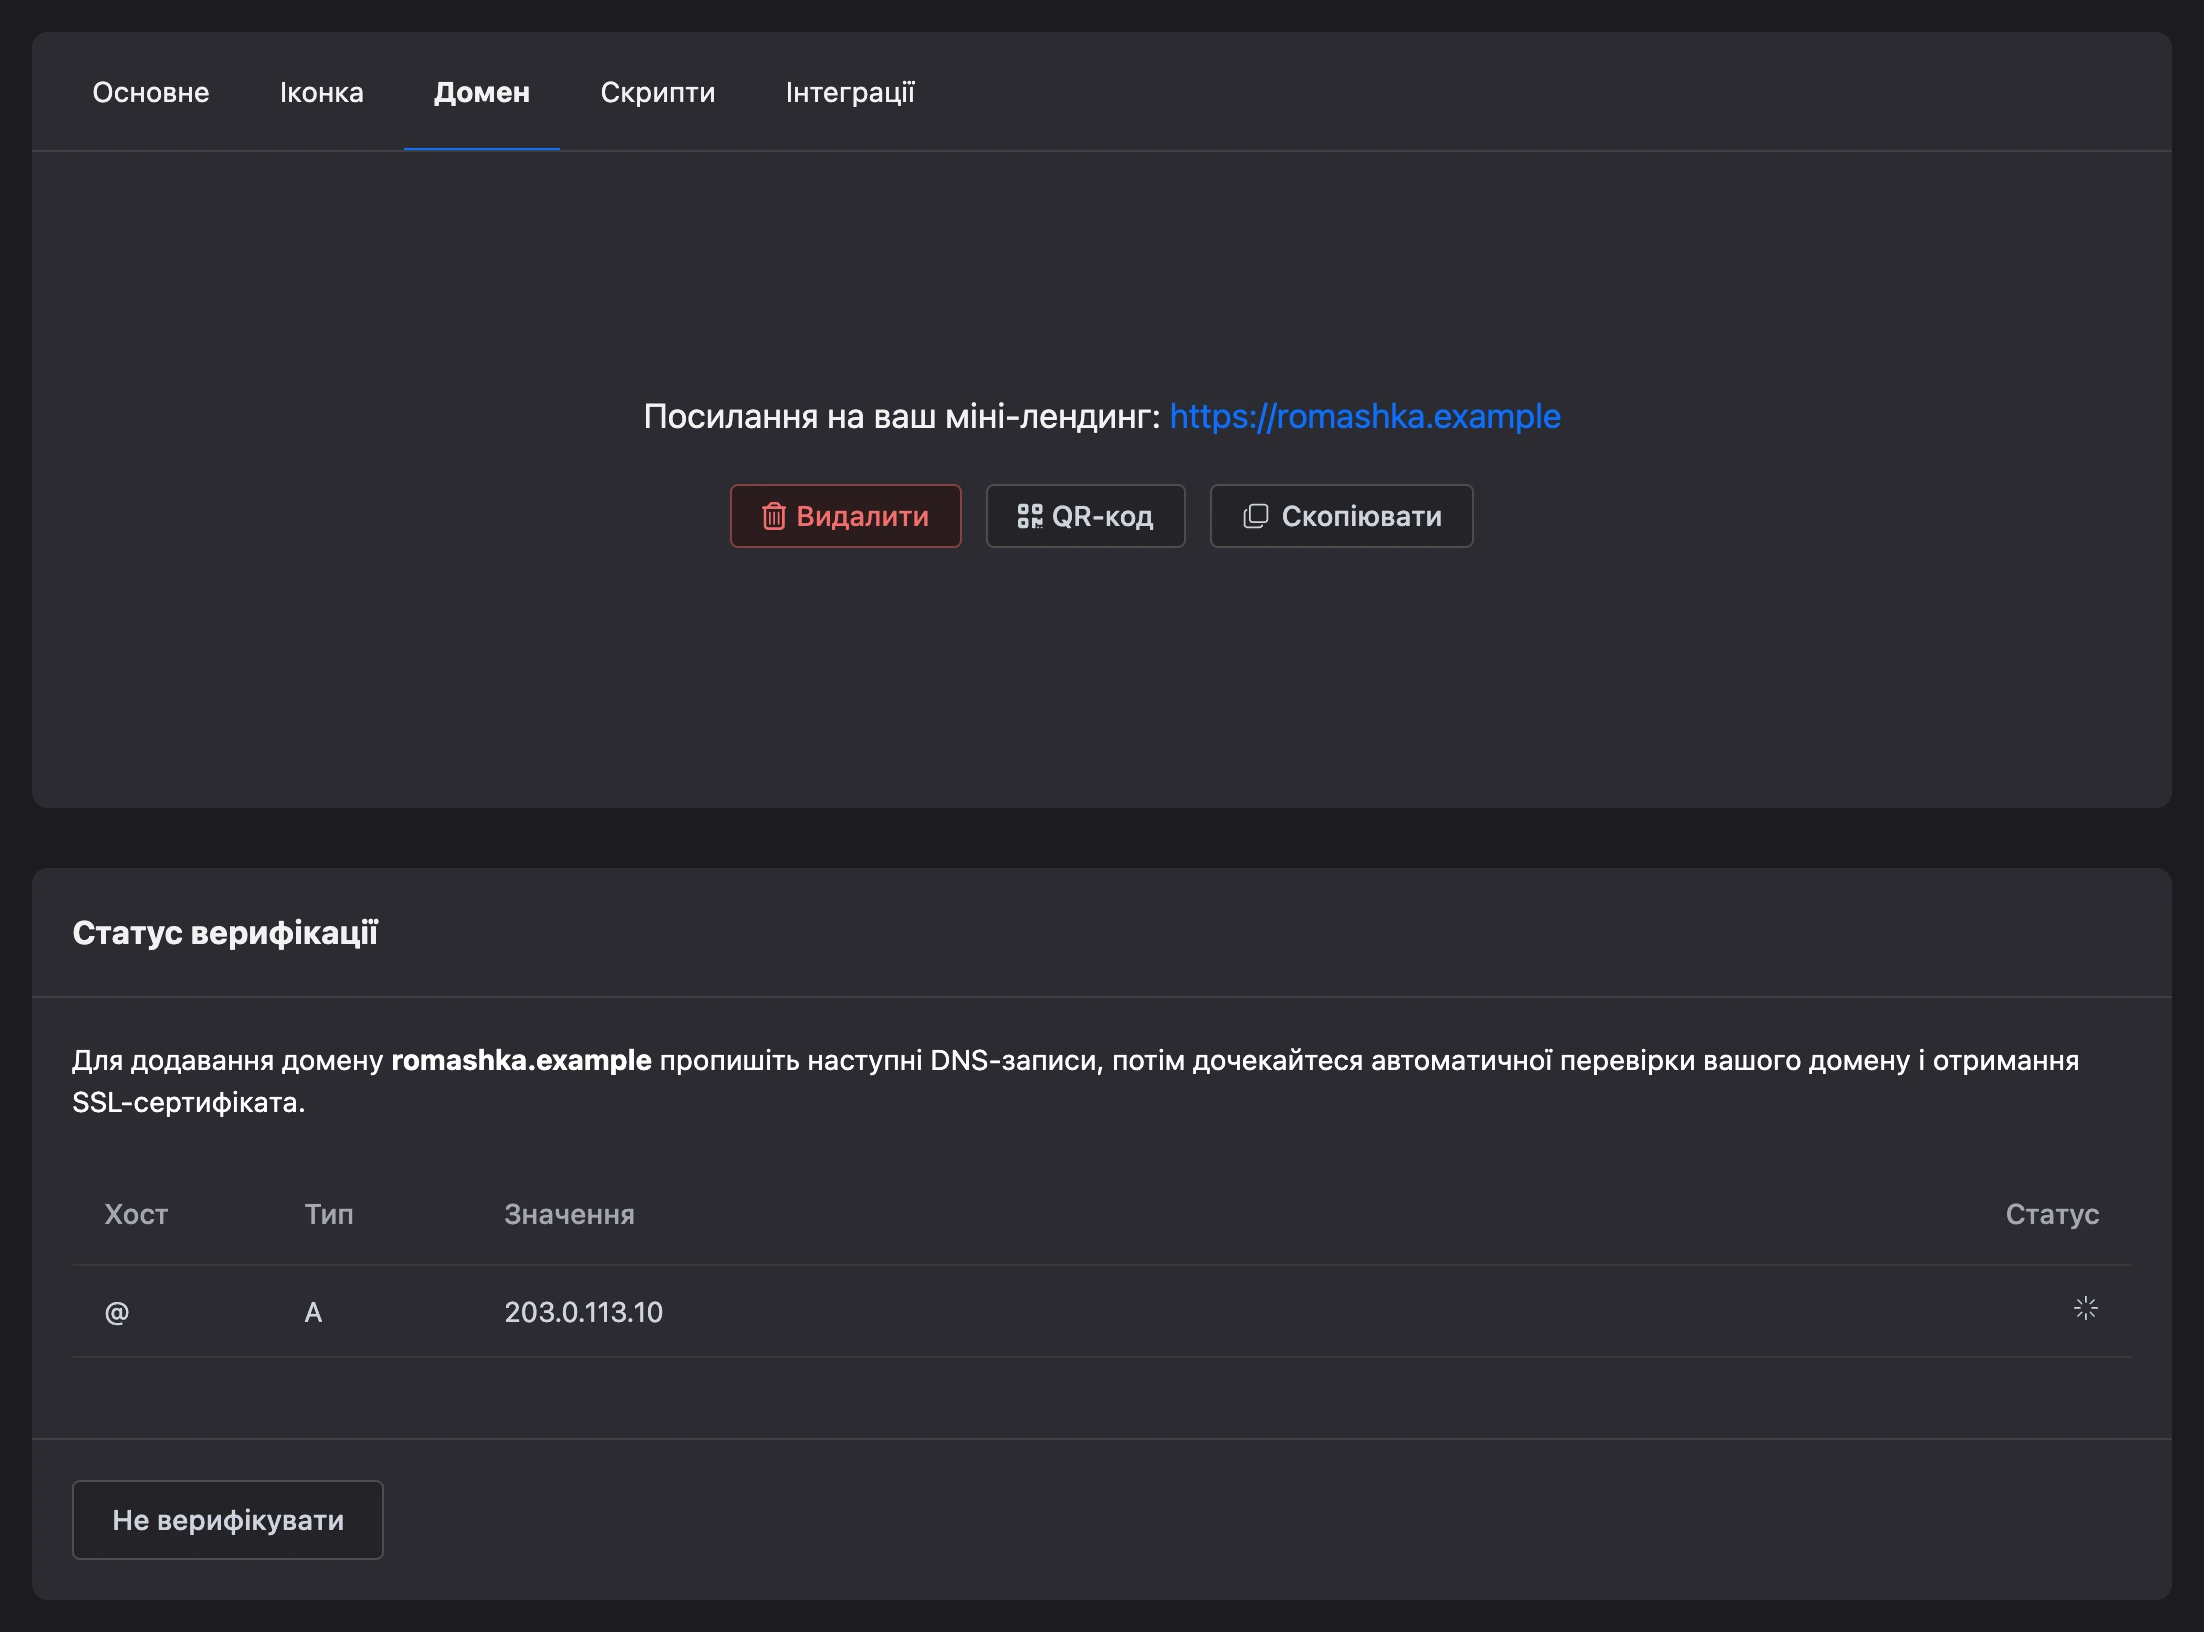Open the https://romashka.example link
This screenshot has height=1632, width=2204.
pos(1365,416)
